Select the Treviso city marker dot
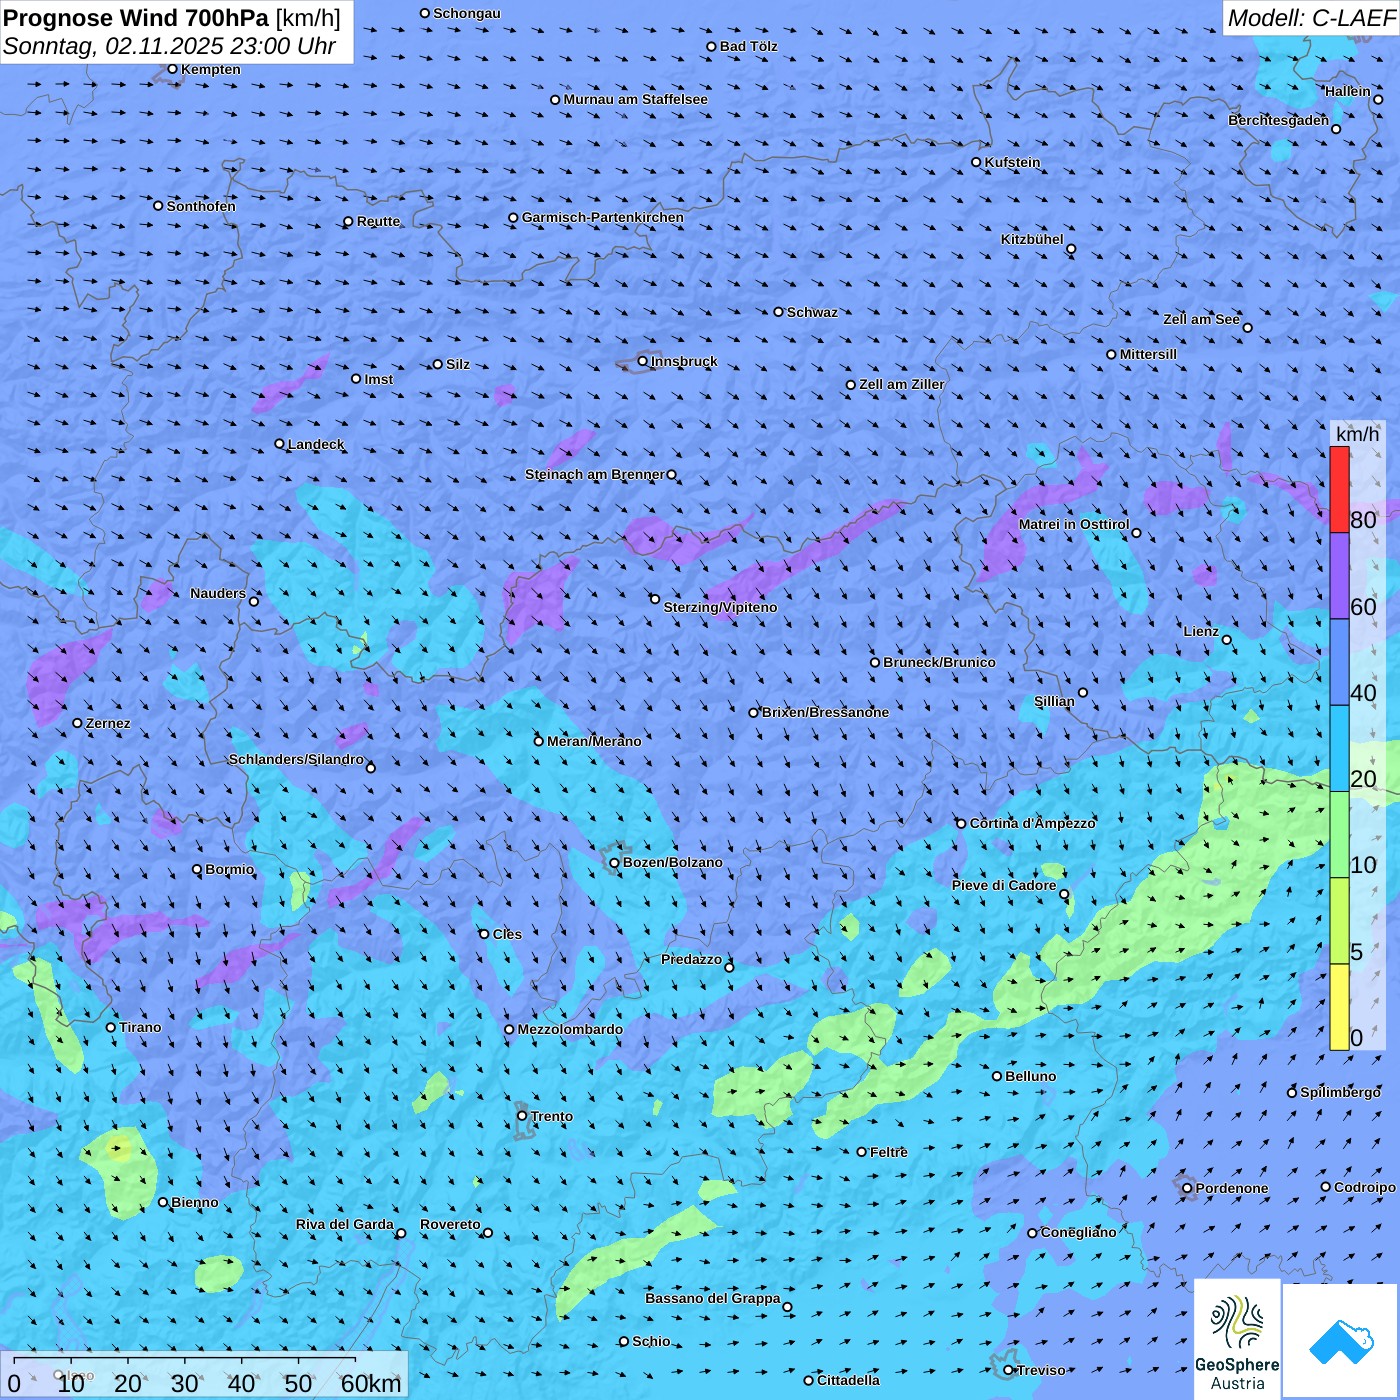Image resolution: width=1400 pixels, height=1400 pixels. point(1009,1370)
